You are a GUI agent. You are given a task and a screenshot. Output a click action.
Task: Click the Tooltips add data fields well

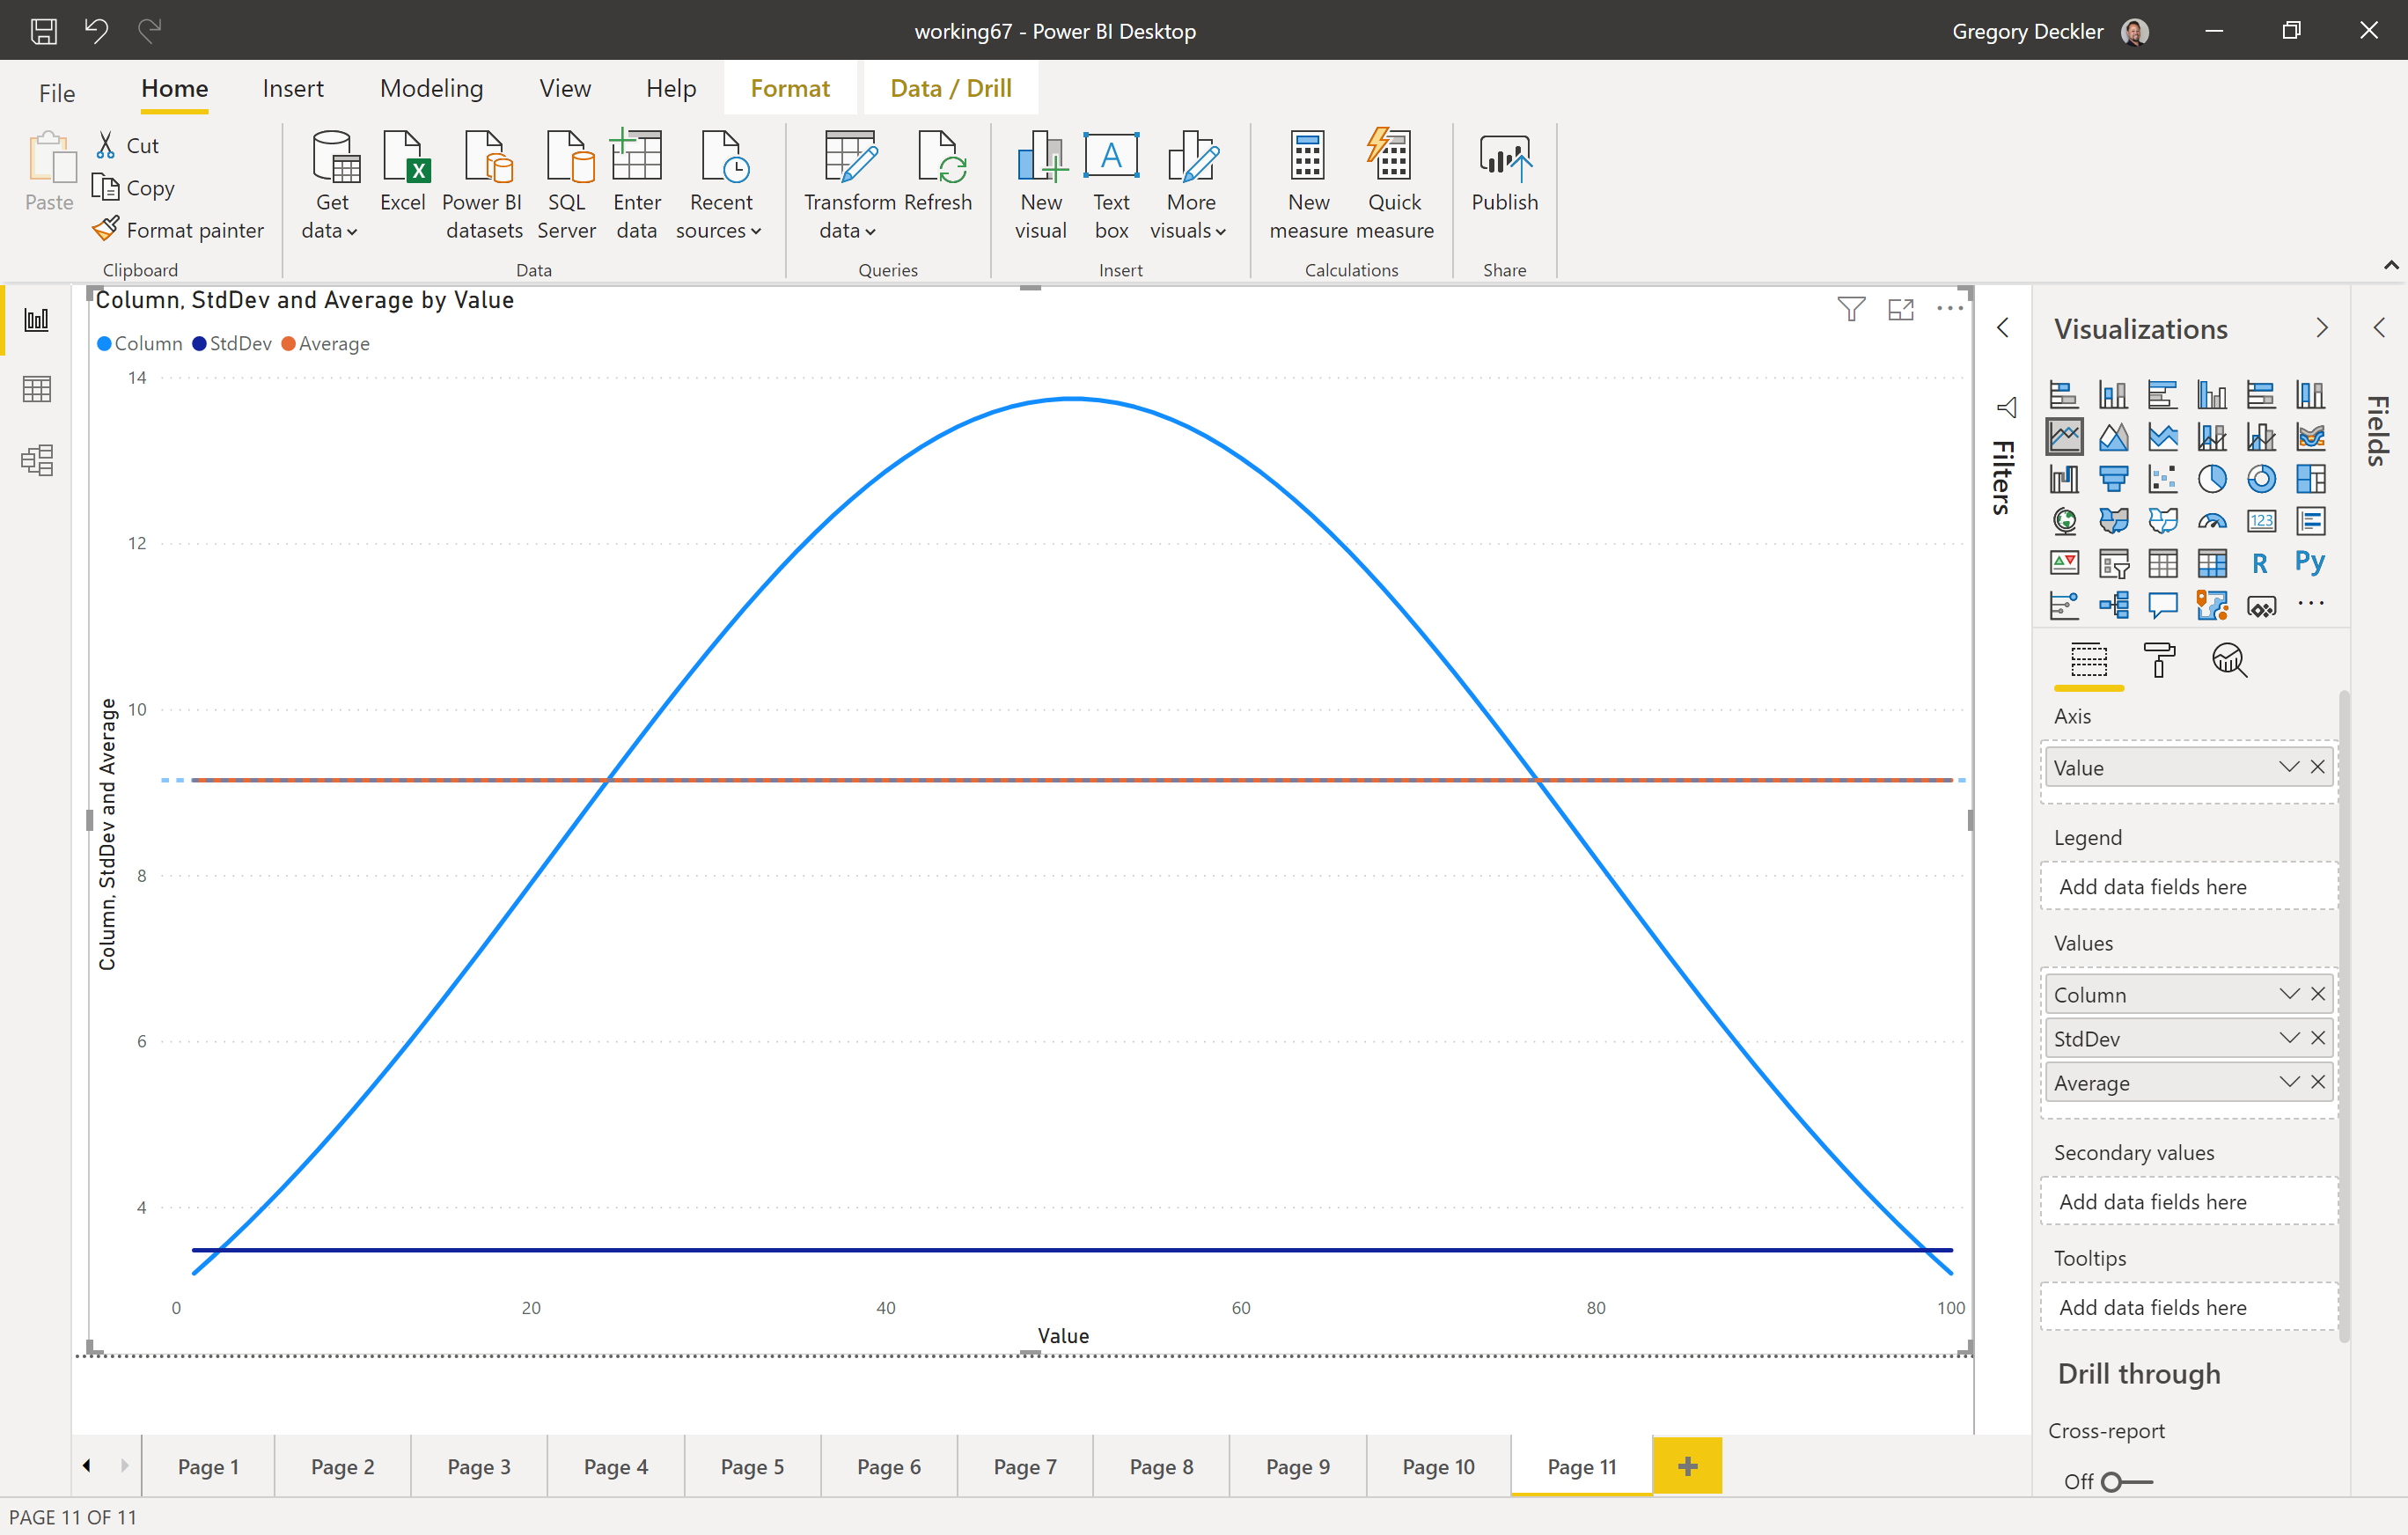point(2188,1307)
